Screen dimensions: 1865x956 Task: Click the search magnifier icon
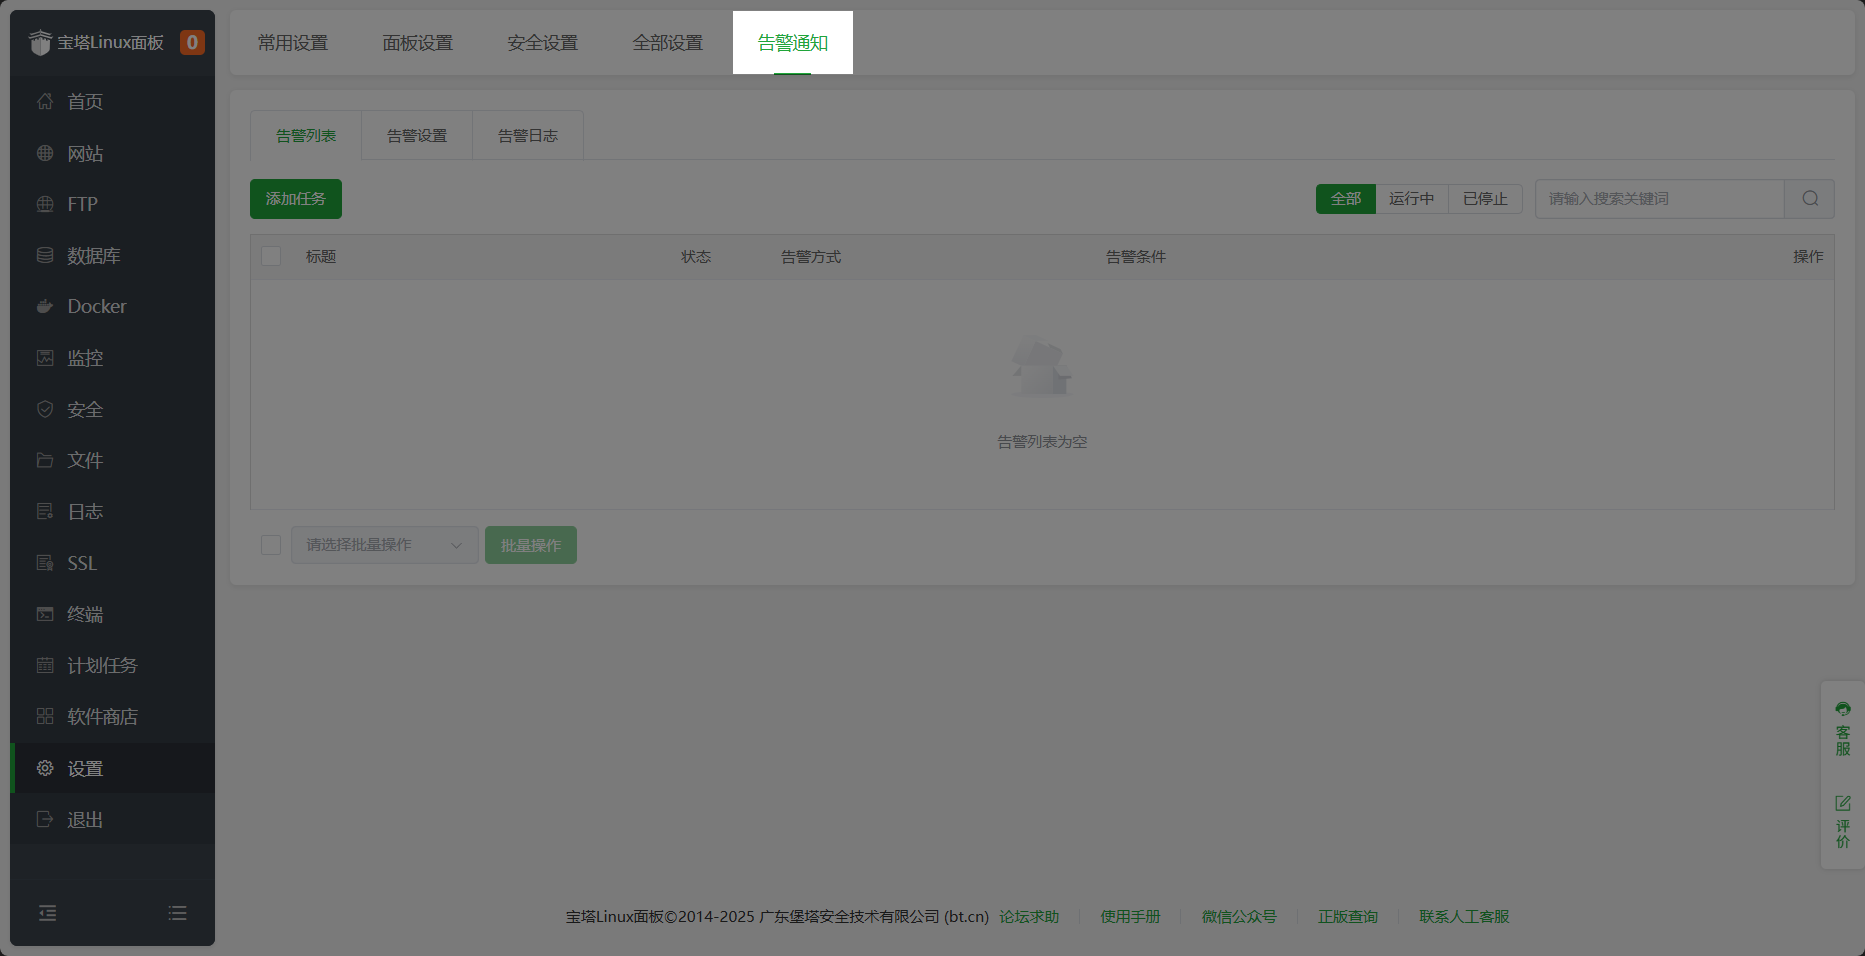click(x=1809, y=198)
